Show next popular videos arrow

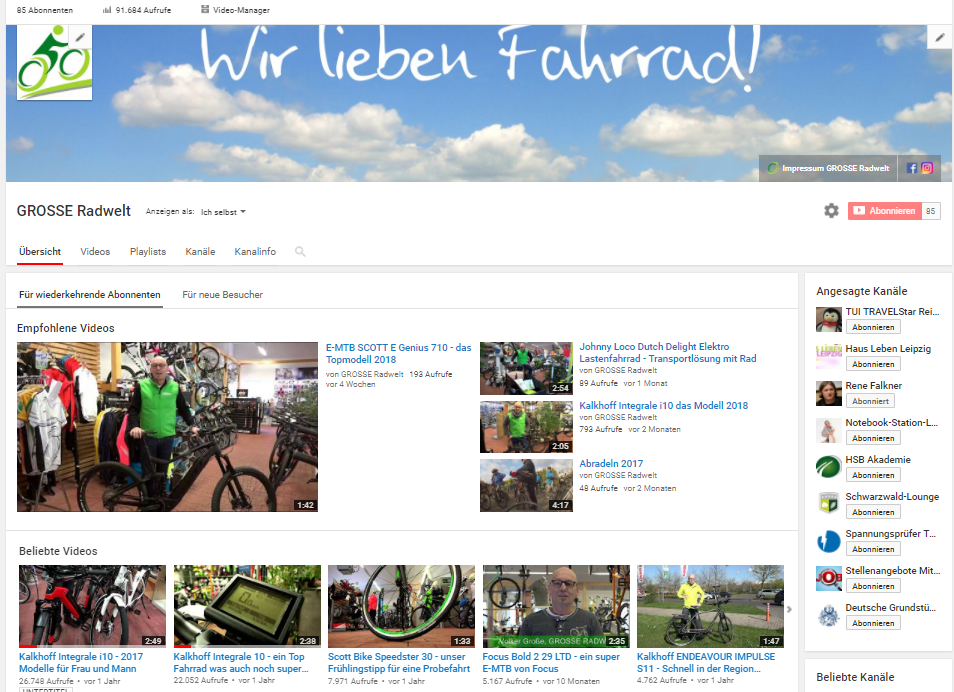[x=790, y=609]
